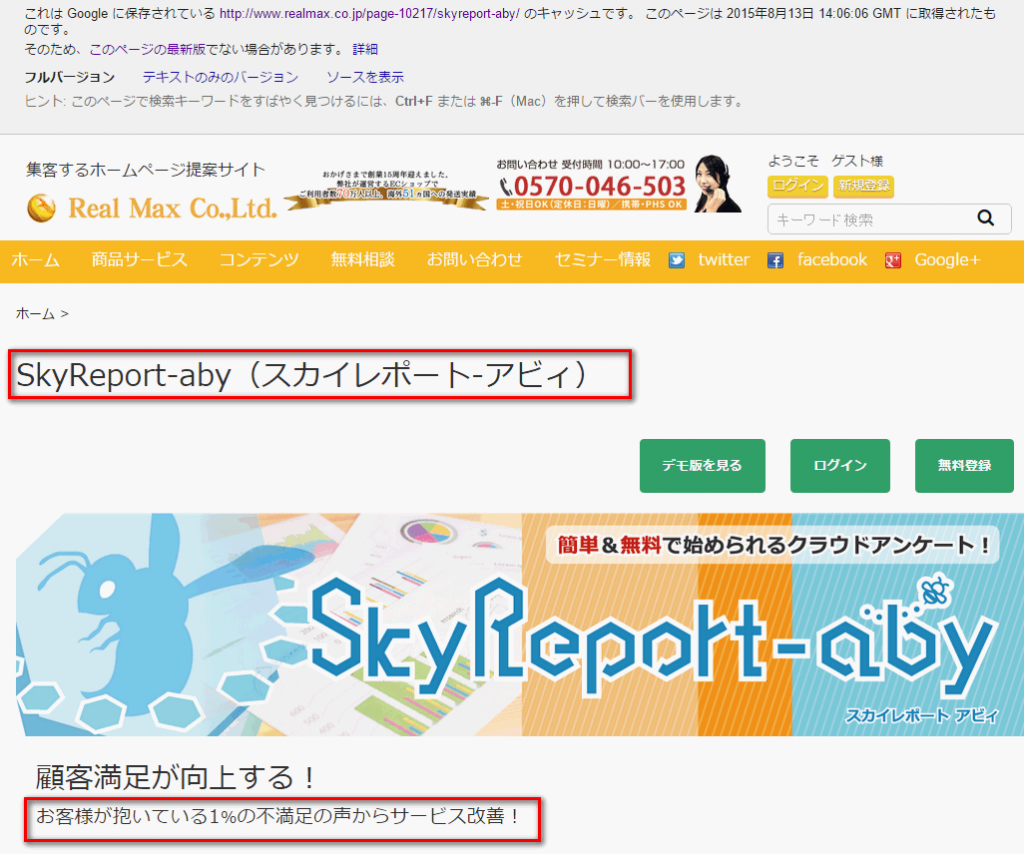Click the Google+ red icon
Image resolution: width=1024 pixels, height=854 pixels.
coord(893,261)
